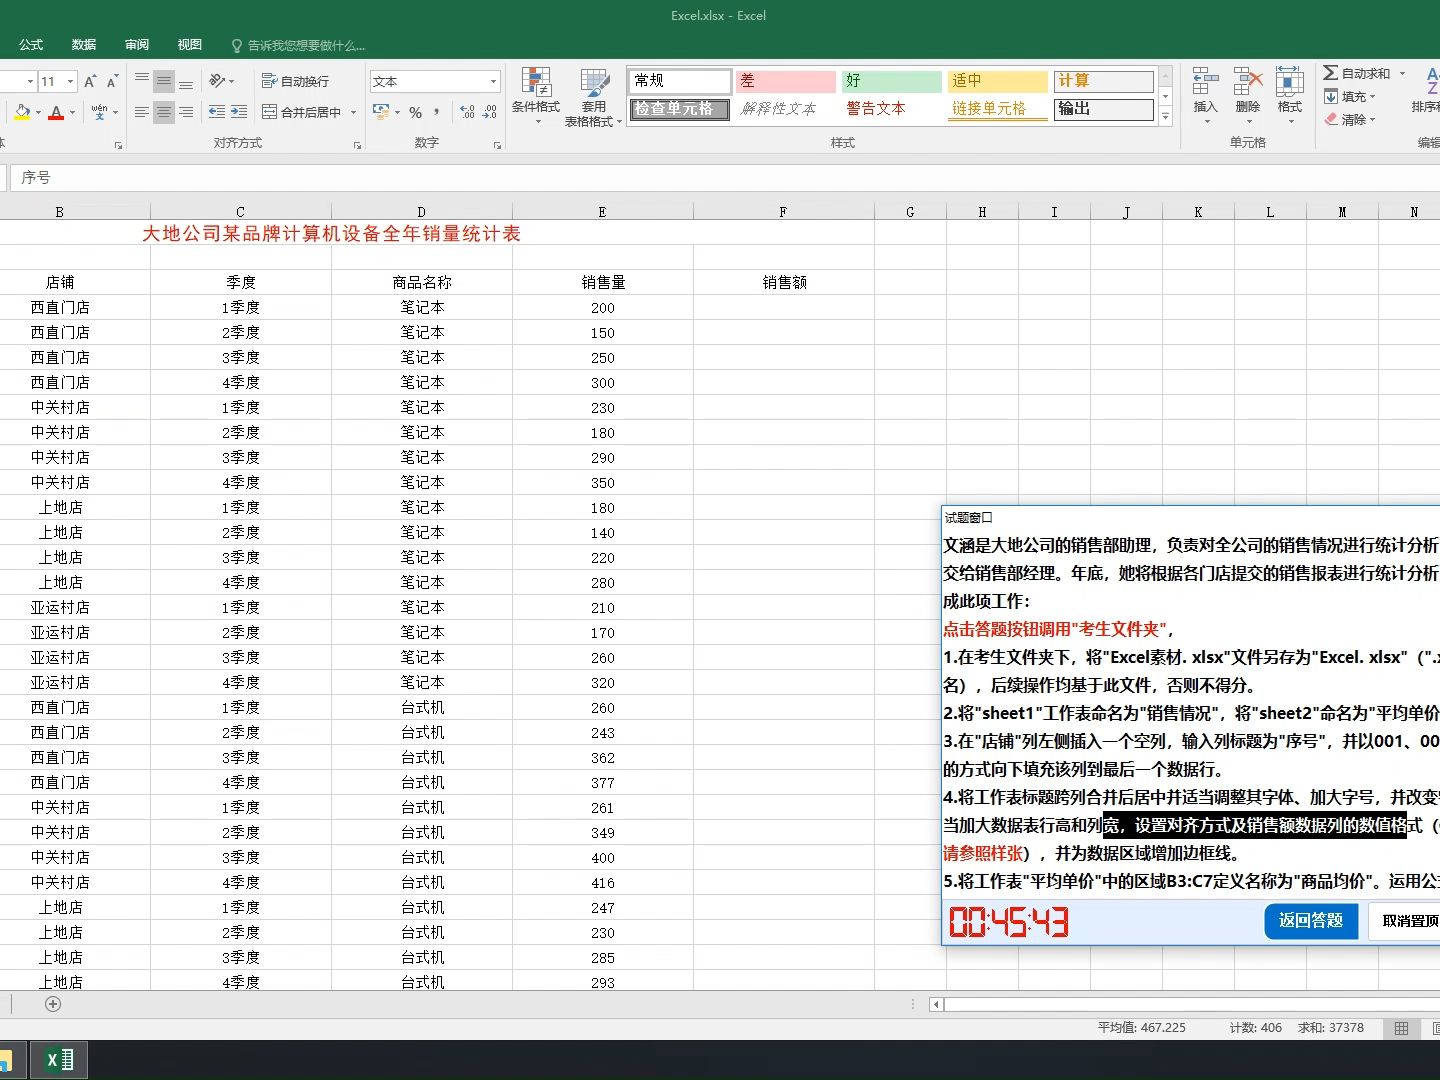Apply the 警告文本 cell style
This screenshot has height=1080, width=1440.
point(892,109)
